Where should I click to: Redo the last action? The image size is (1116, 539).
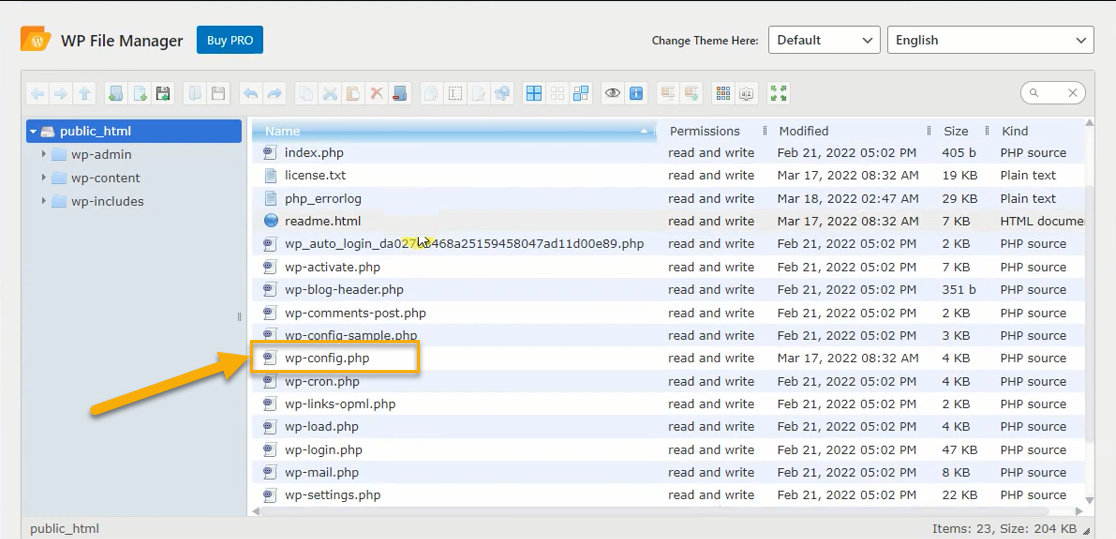pos(275,93)
